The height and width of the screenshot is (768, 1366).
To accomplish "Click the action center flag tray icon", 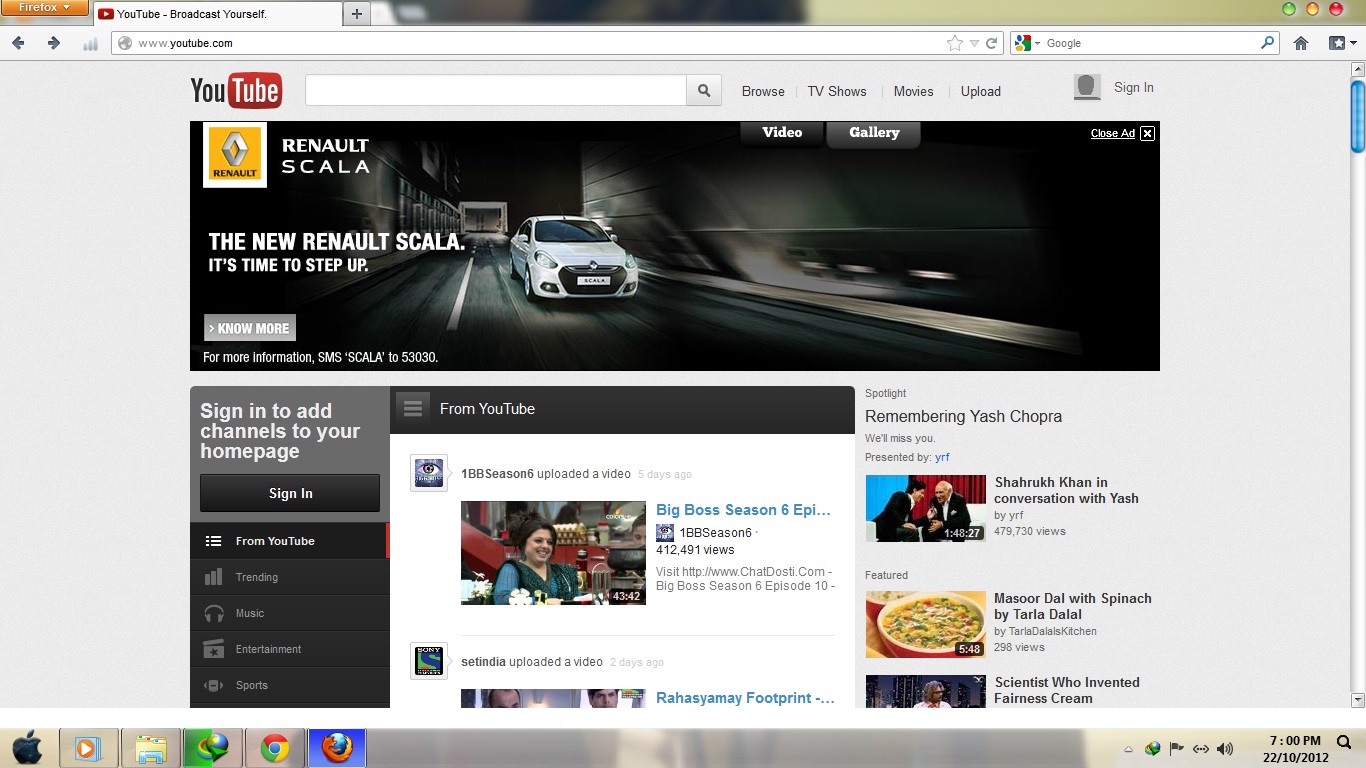I will pyautogui.click(x=1177, y=748).
